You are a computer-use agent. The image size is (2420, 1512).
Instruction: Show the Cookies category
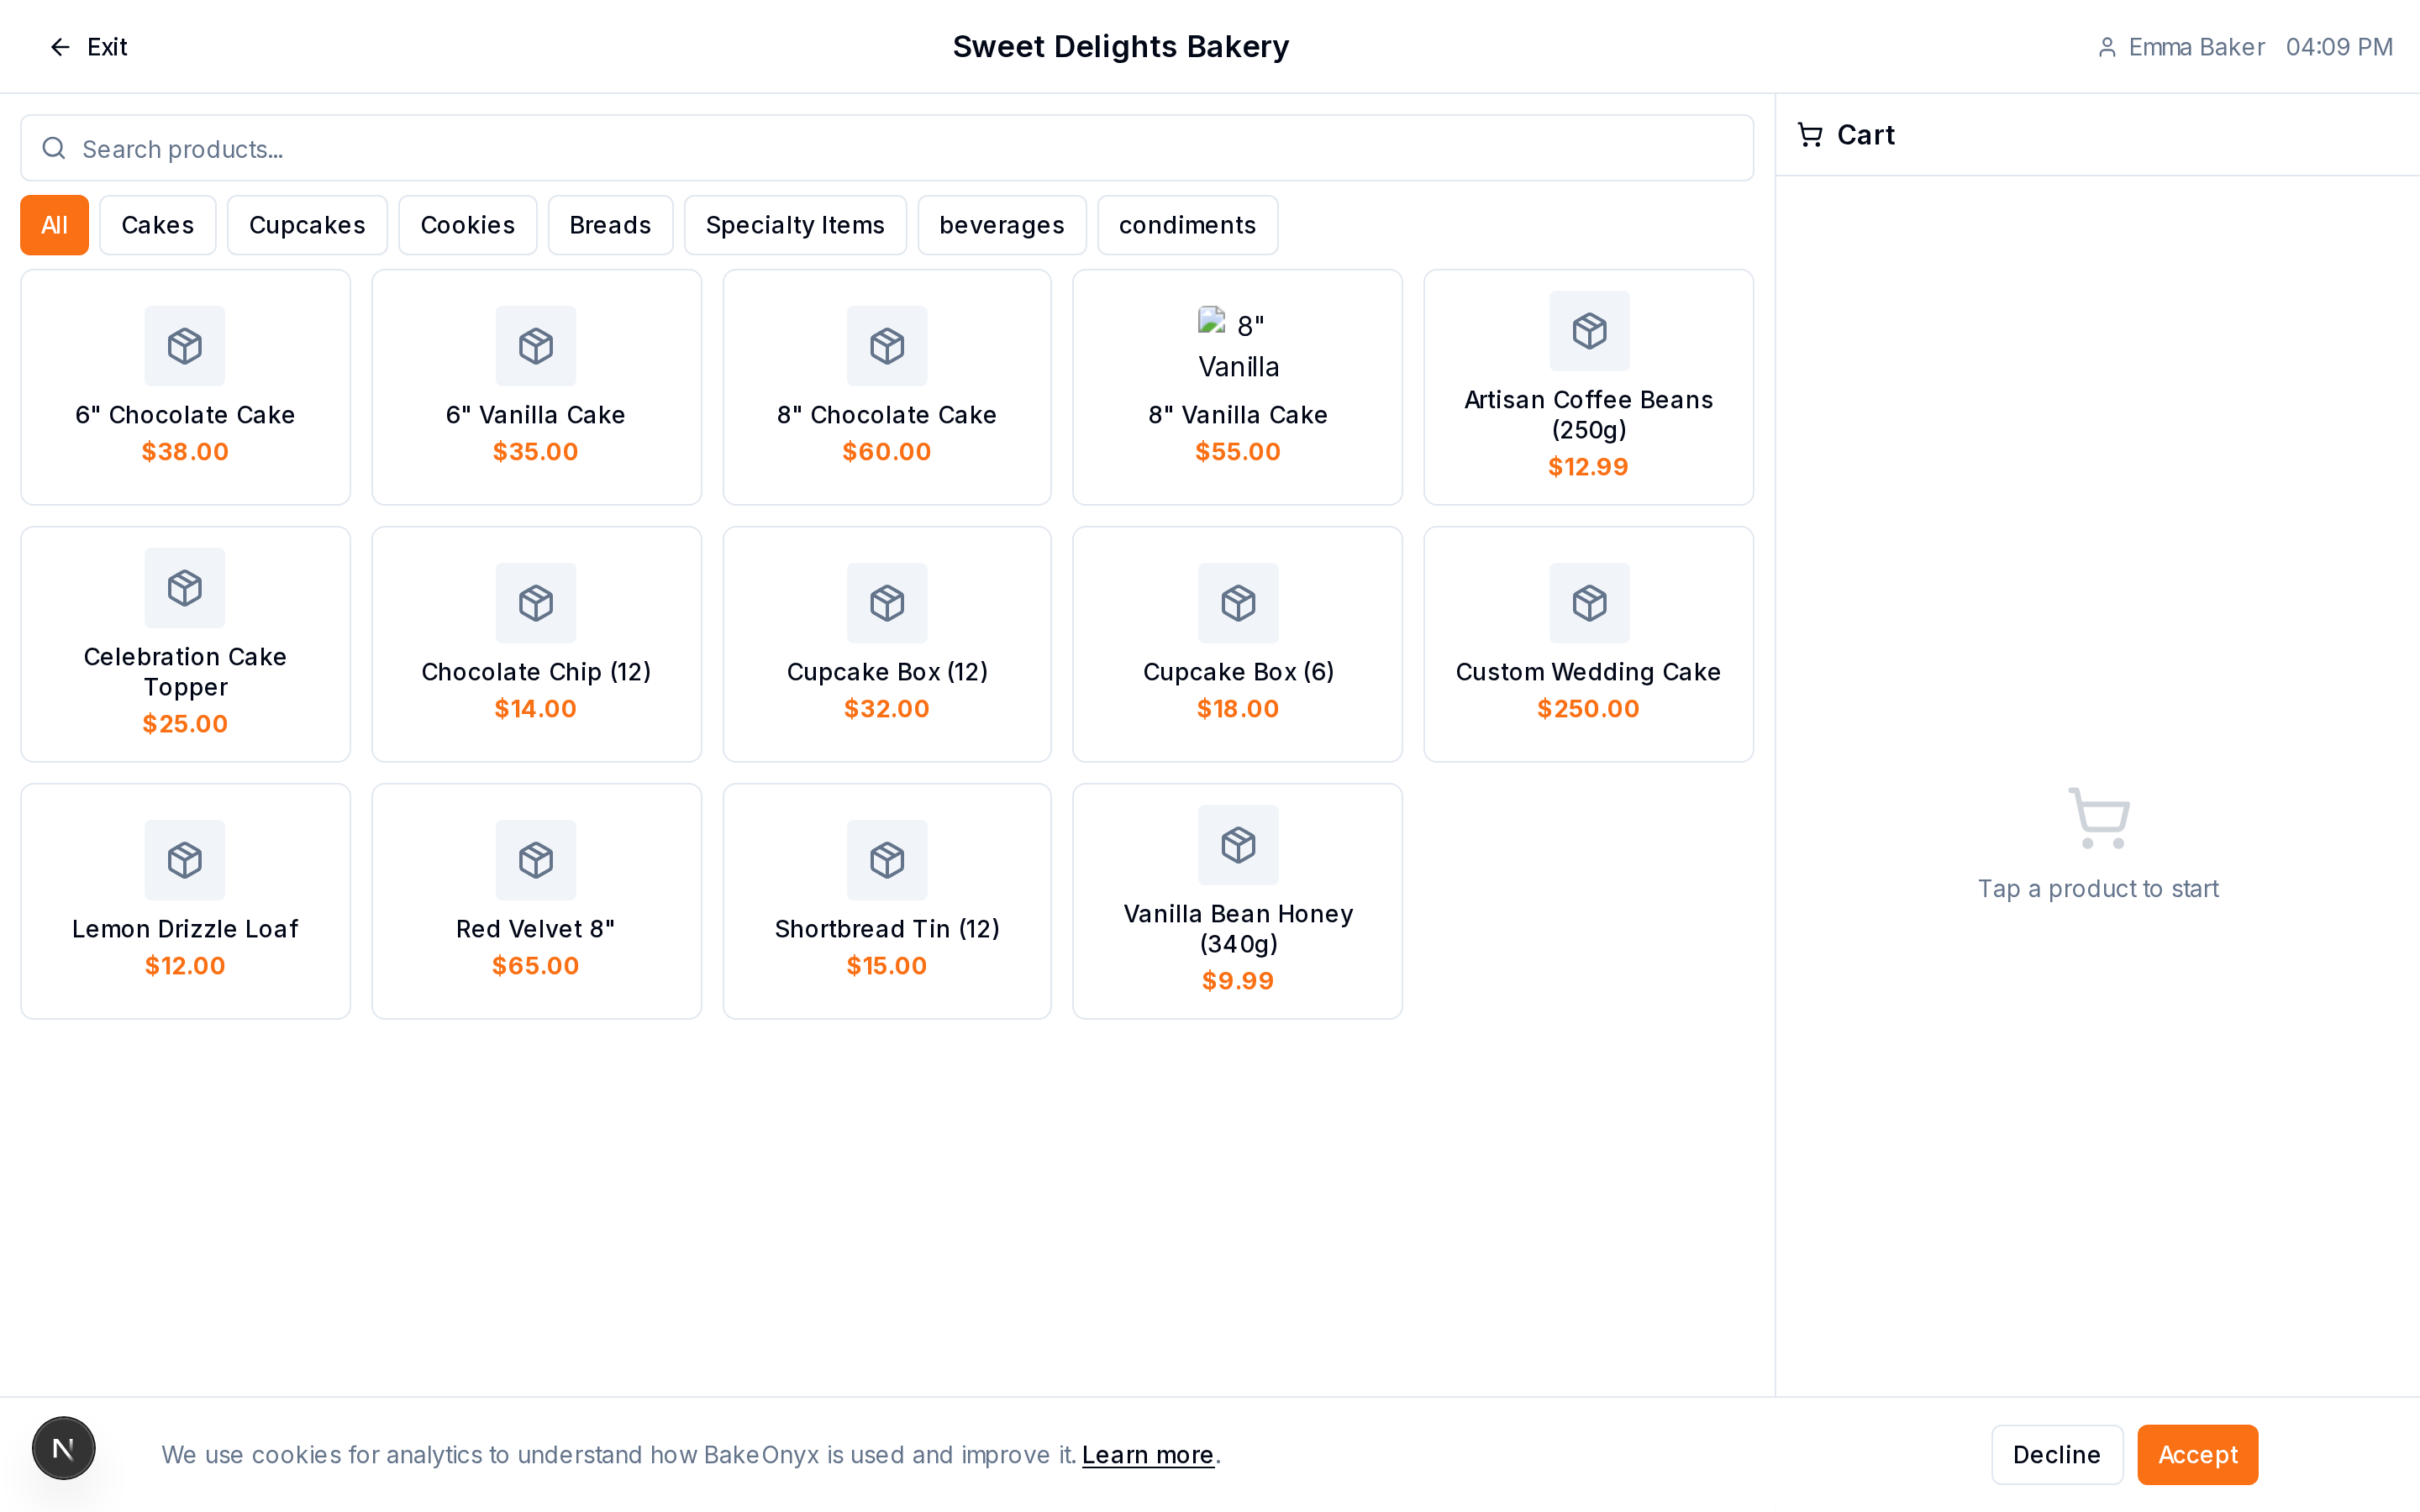click(468, 225)
